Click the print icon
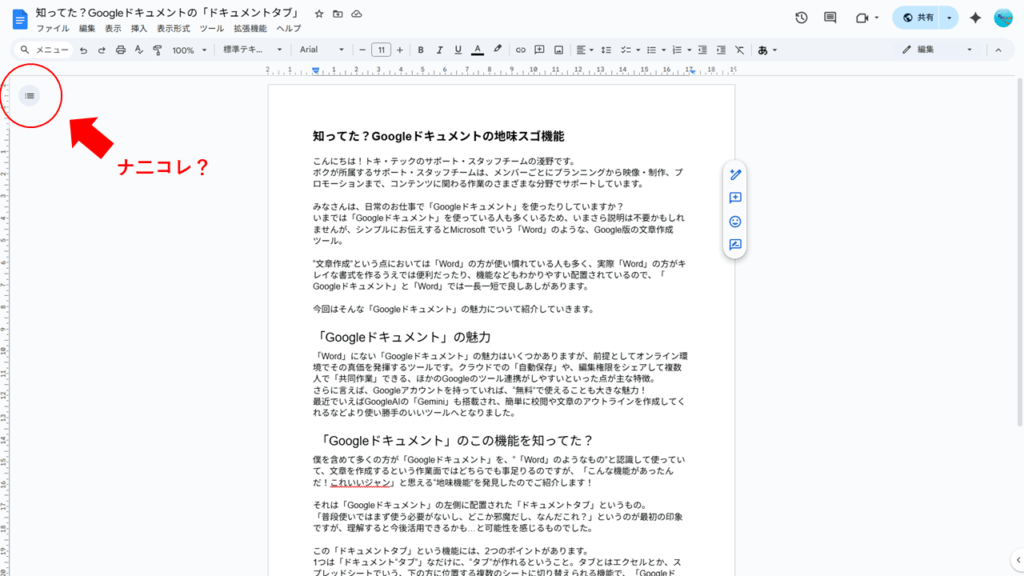 (118, 49)
